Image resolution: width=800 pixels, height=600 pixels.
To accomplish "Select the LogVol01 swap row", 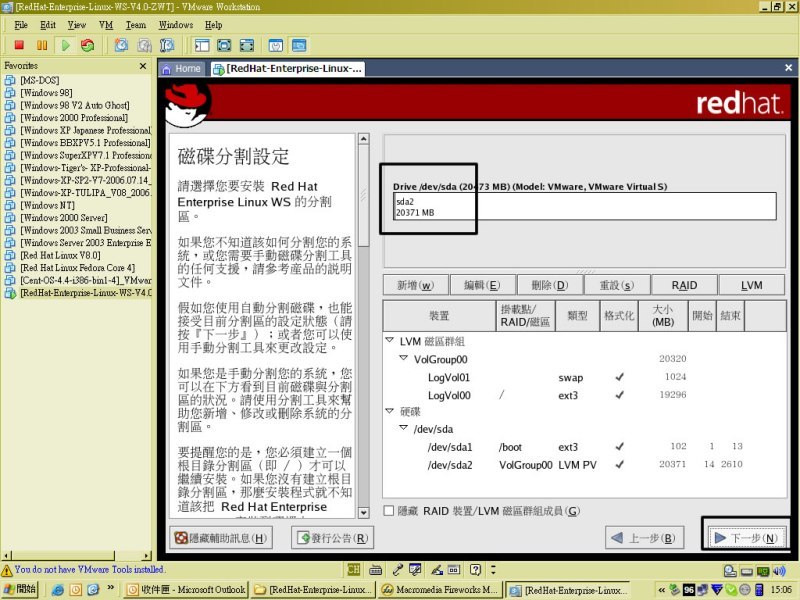I will point(584,378).
